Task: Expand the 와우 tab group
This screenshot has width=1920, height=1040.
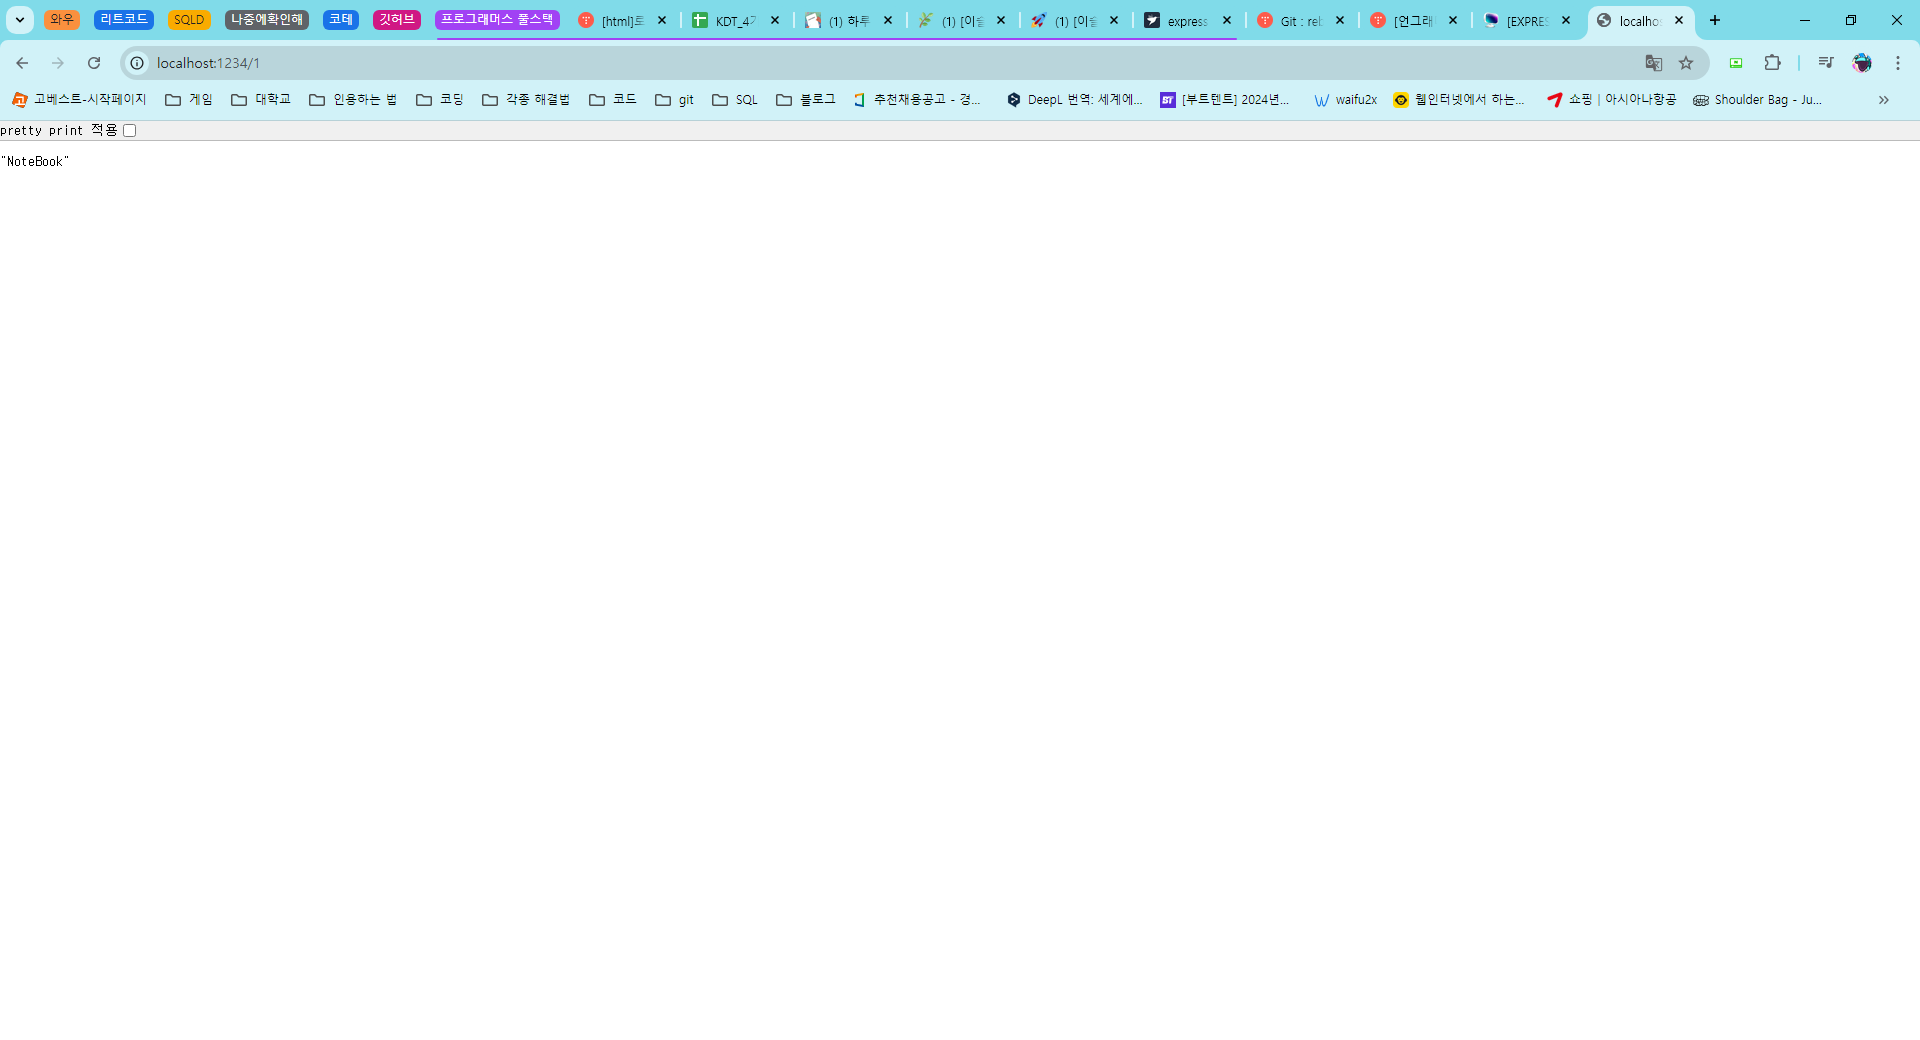Action: [x=62, y=20]
